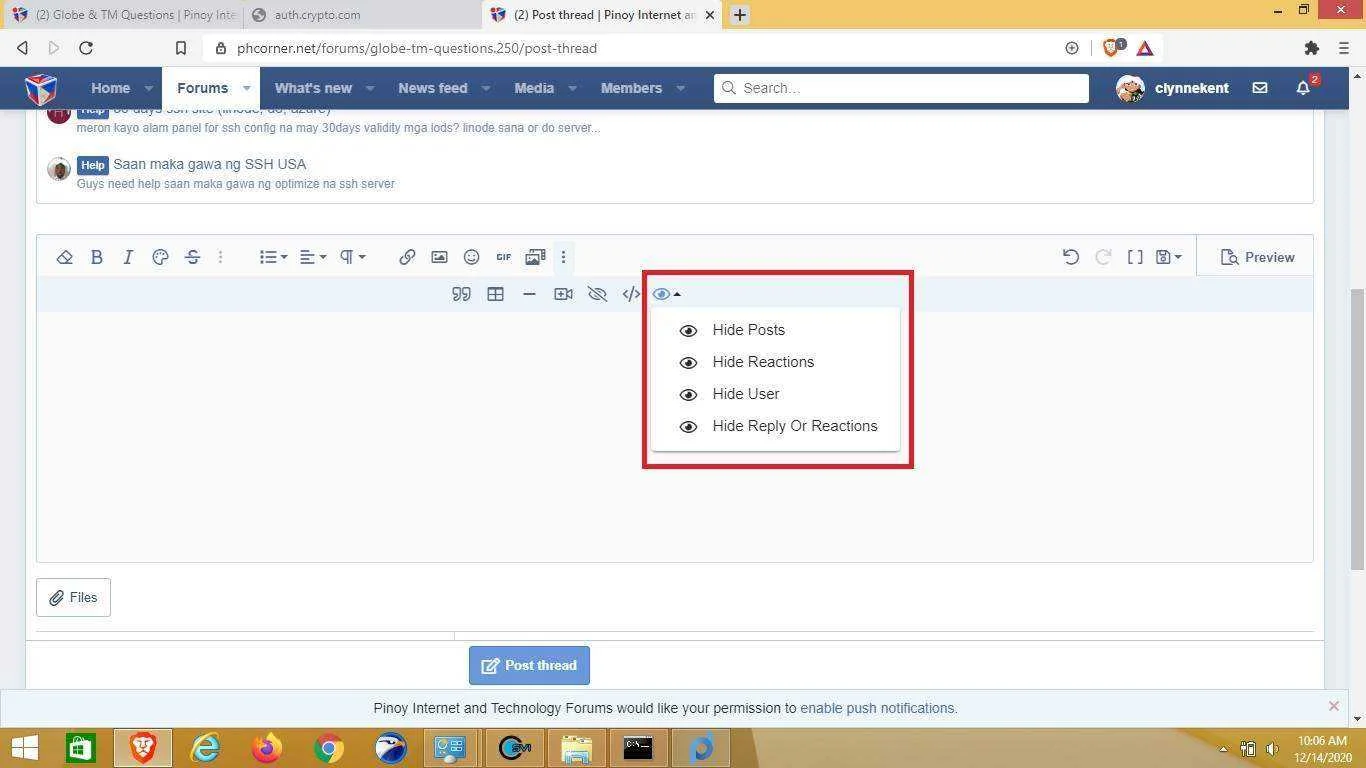Screen dimensions: 1366x768
Task: Click the spoiler crossed-eye icon
Action: click(x=597, y=294)
